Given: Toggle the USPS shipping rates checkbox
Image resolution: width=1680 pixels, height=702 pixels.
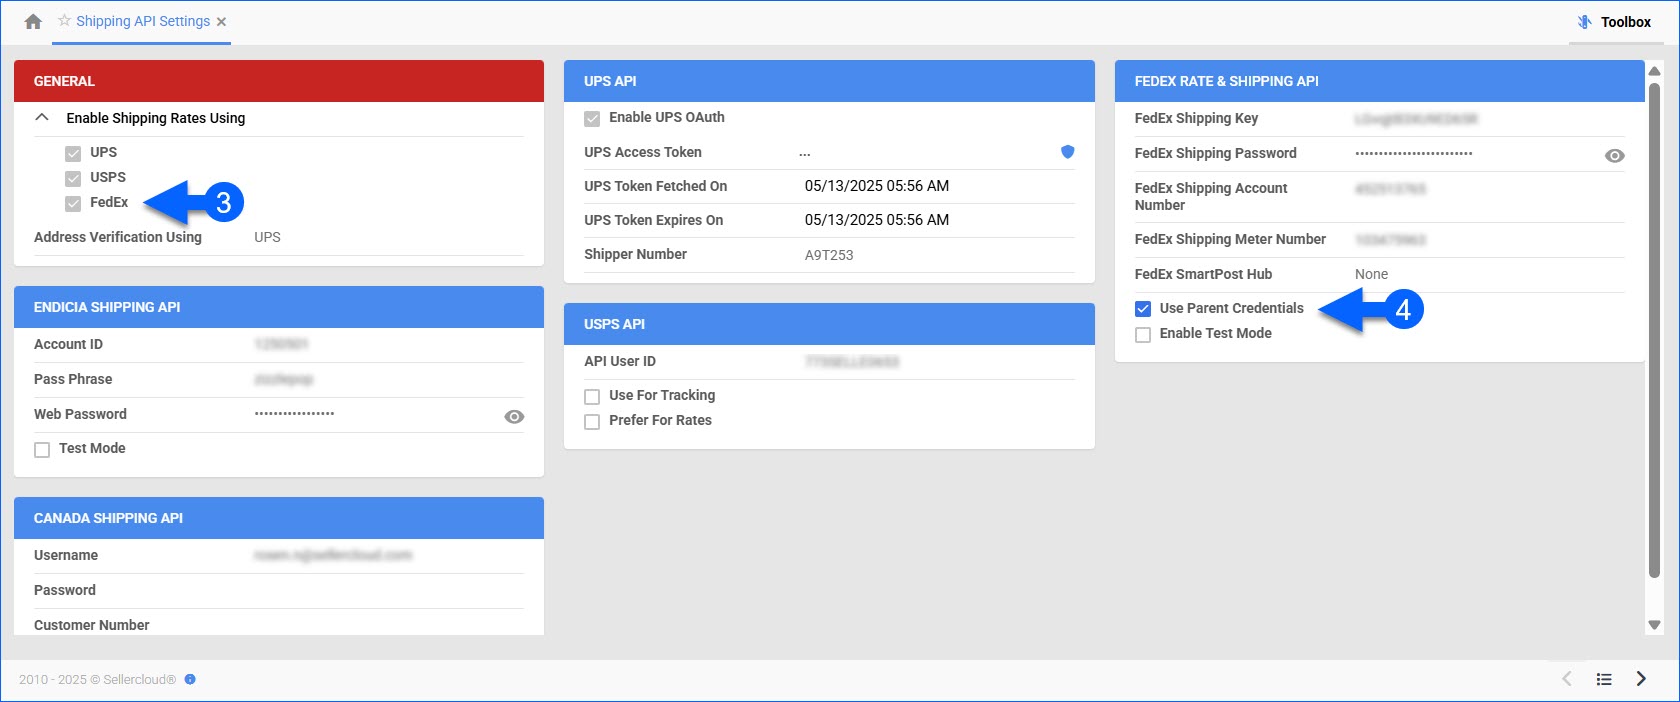Looking at the screenshot, I should [x=73, y=178].
